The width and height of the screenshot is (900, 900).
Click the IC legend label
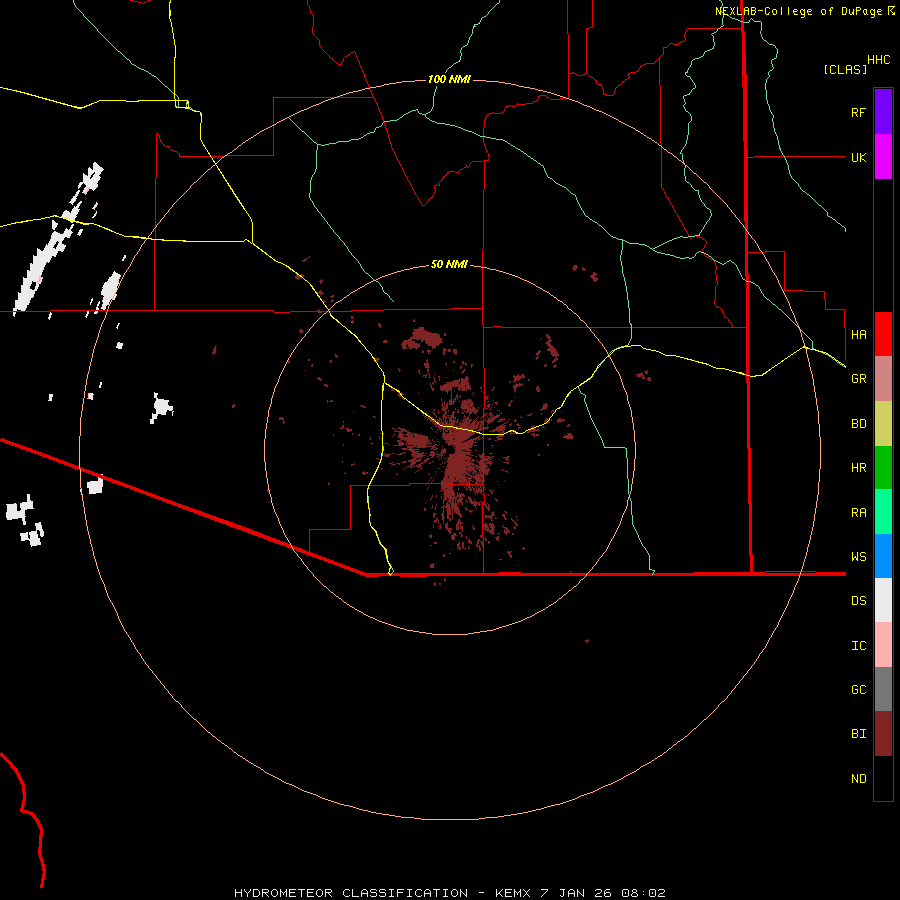pos(858,646)
